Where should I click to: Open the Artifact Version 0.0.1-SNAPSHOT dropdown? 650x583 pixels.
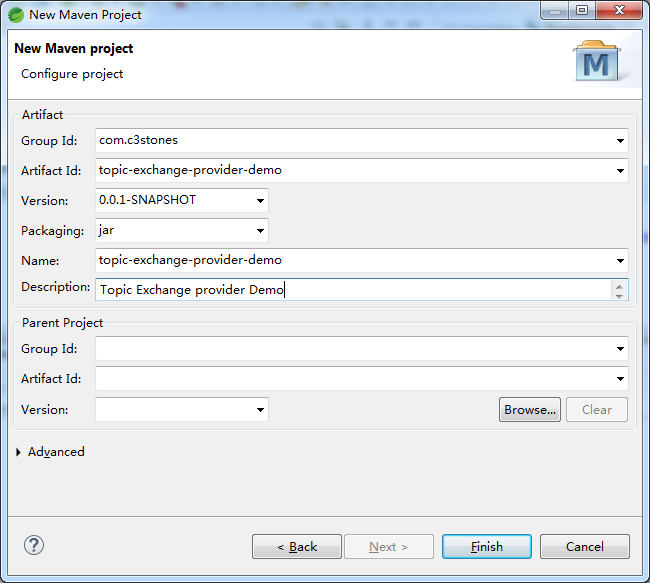[260, 201]
